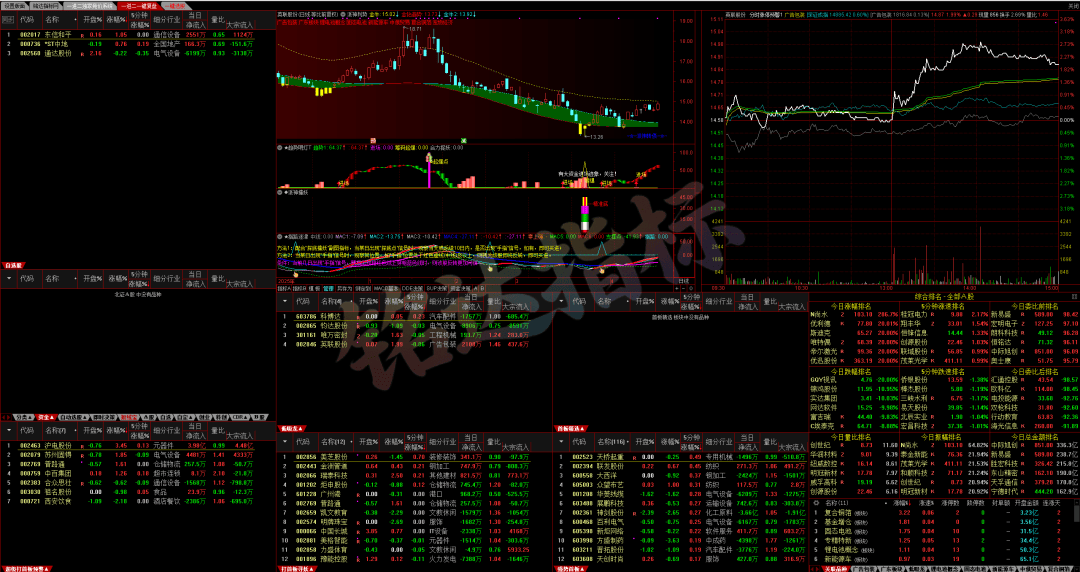This screenshot has width=1080, height=572.
Task: Click the 管理 indicator button
Action: (328, 289)
